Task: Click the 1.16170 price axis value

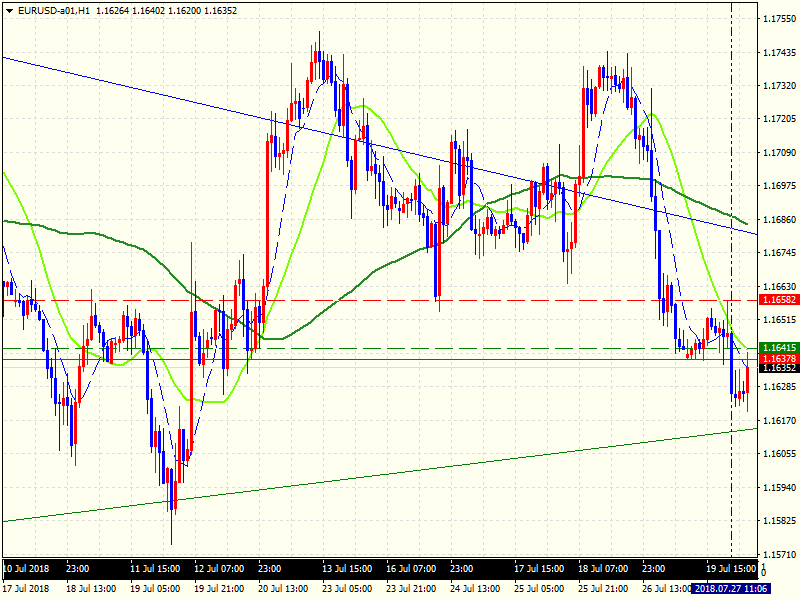Action: [779, 420]
